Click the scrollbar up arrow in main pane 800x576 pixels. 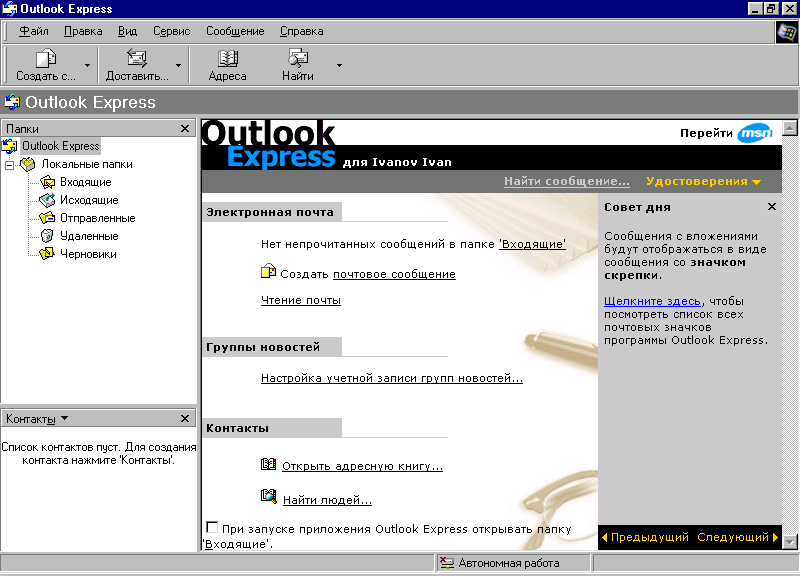[x=790, y=128]
